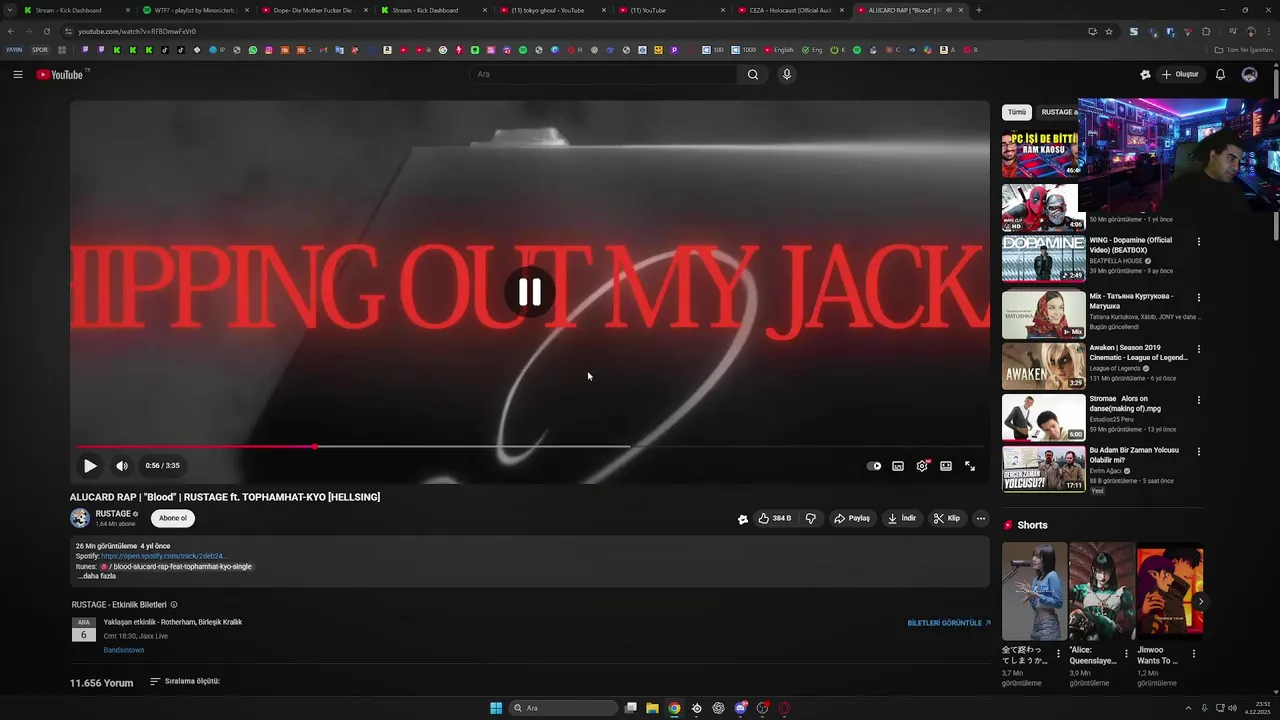Click the large pause overlay on video
Viewport: 1280px width, 720px height.
pos(530,292)
